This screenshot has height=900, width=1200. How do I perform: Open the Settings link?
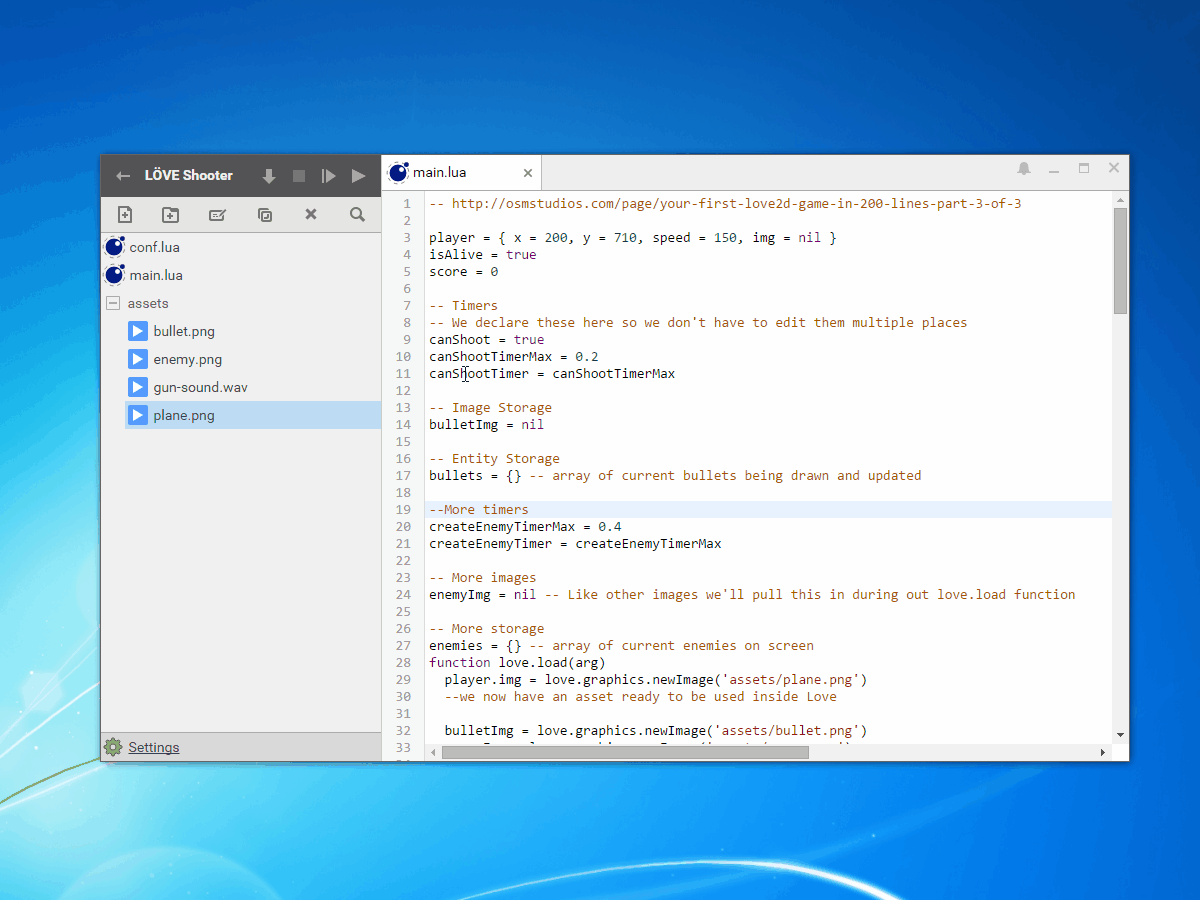[x=154, y=747]
